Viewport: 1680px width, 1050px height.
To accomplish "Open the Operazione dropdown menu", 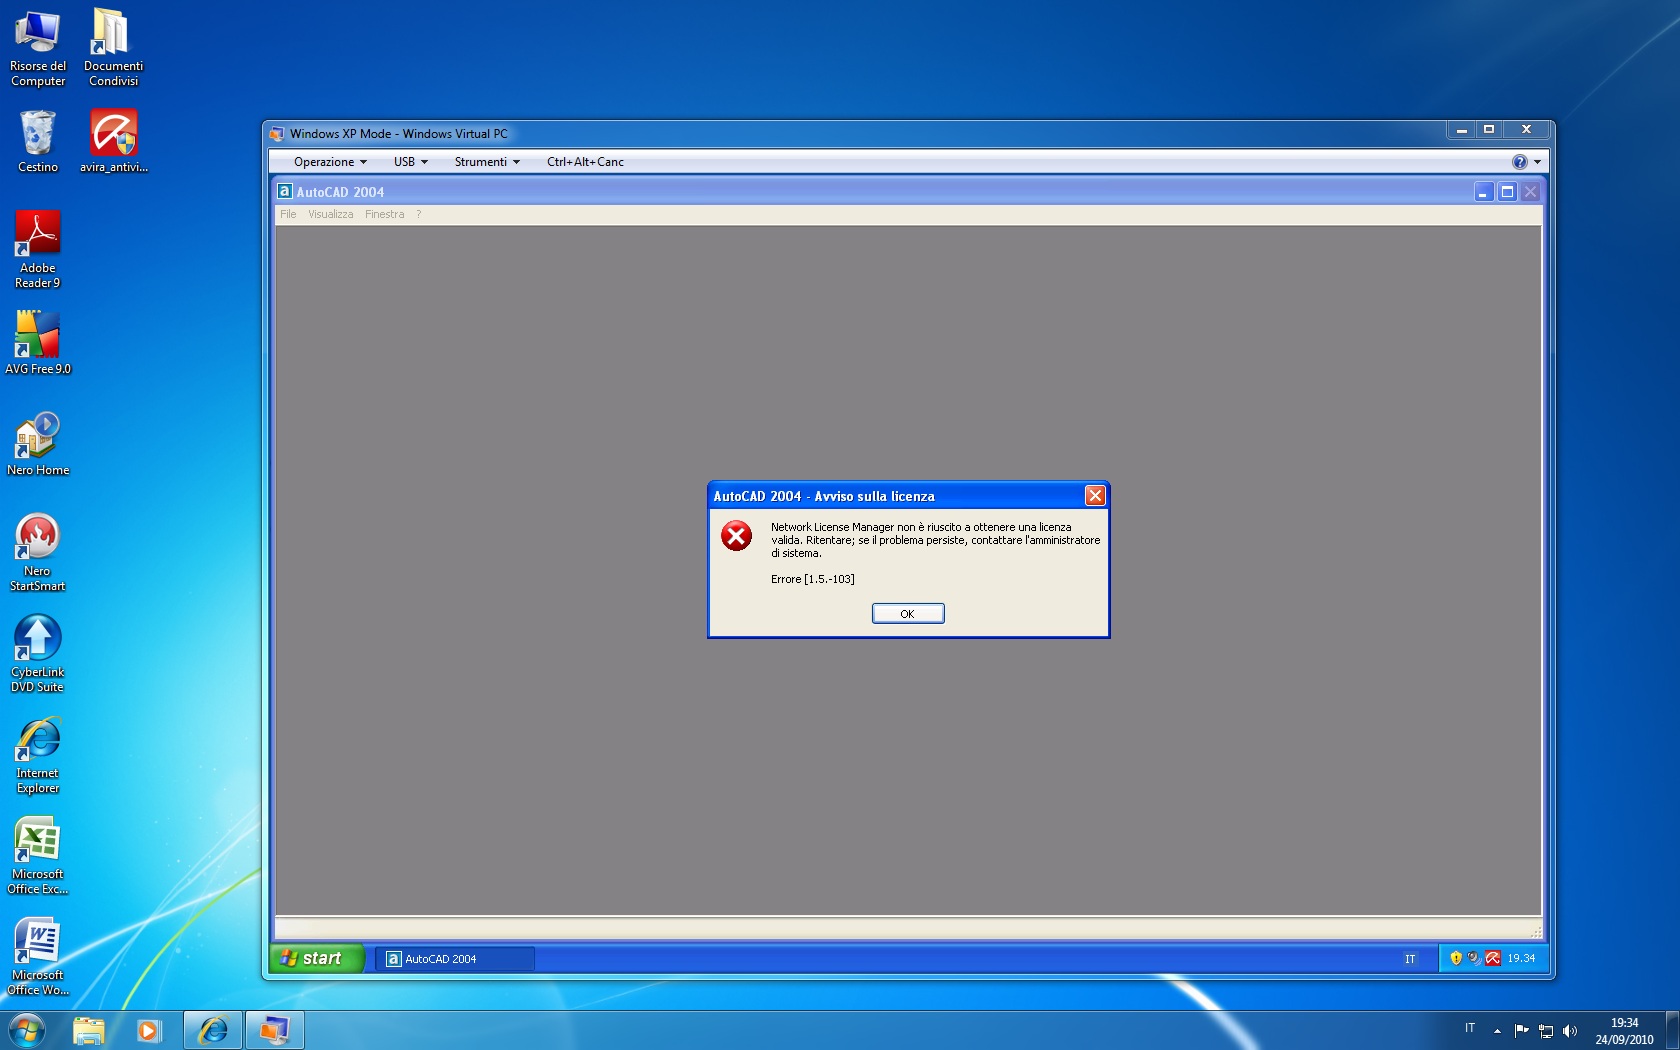I will coord(330,162).
